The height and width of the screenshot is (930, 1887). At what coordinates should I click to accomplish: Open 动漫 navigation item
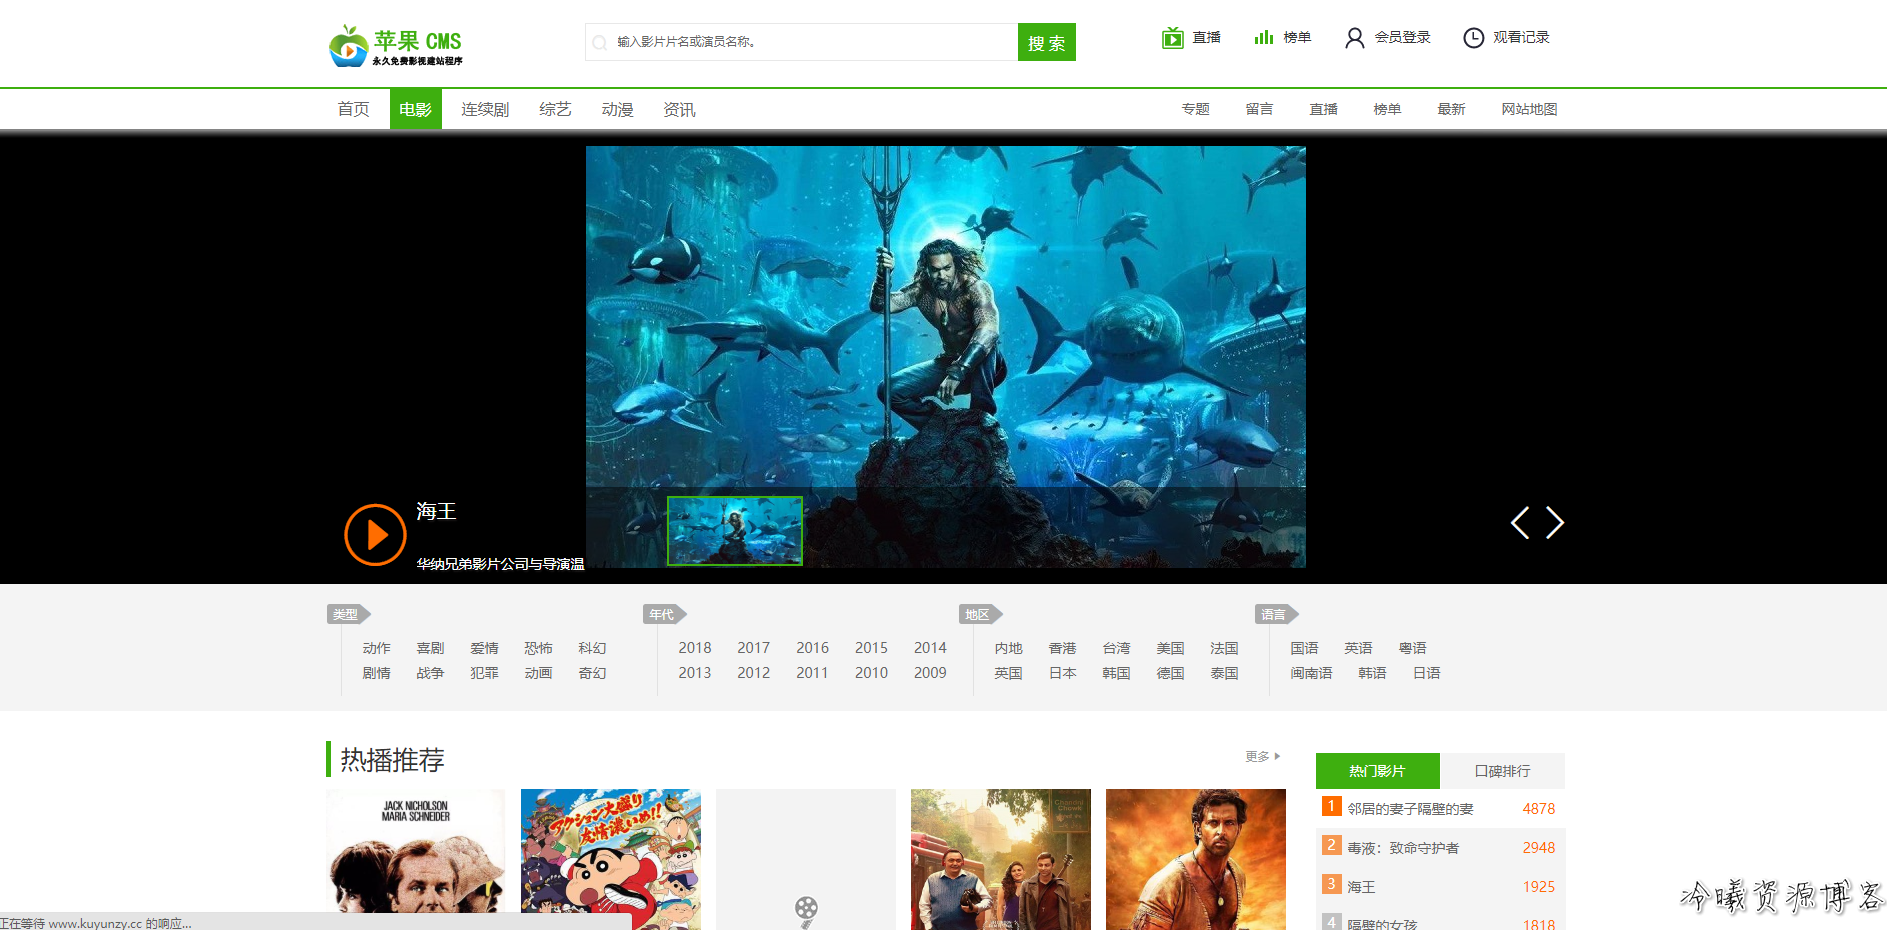(x=617, y=109)
